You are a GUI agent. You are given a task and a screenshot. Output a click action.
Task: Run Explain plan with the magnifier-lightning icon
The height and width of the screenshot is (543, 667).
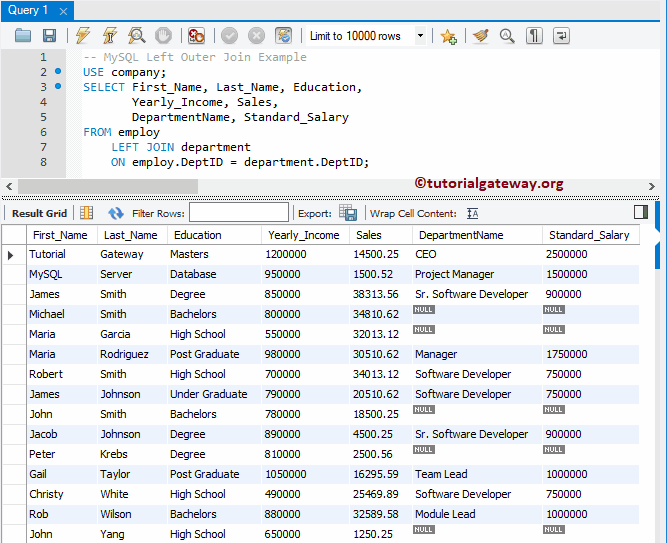click(137, 36)
